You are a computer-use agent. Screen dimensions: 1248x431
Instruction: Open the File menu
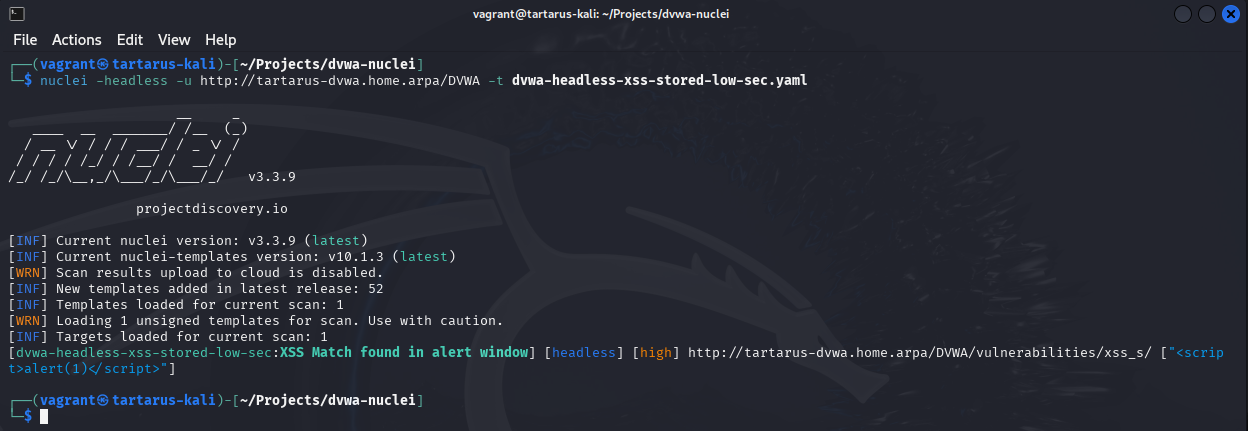(25, 40)
